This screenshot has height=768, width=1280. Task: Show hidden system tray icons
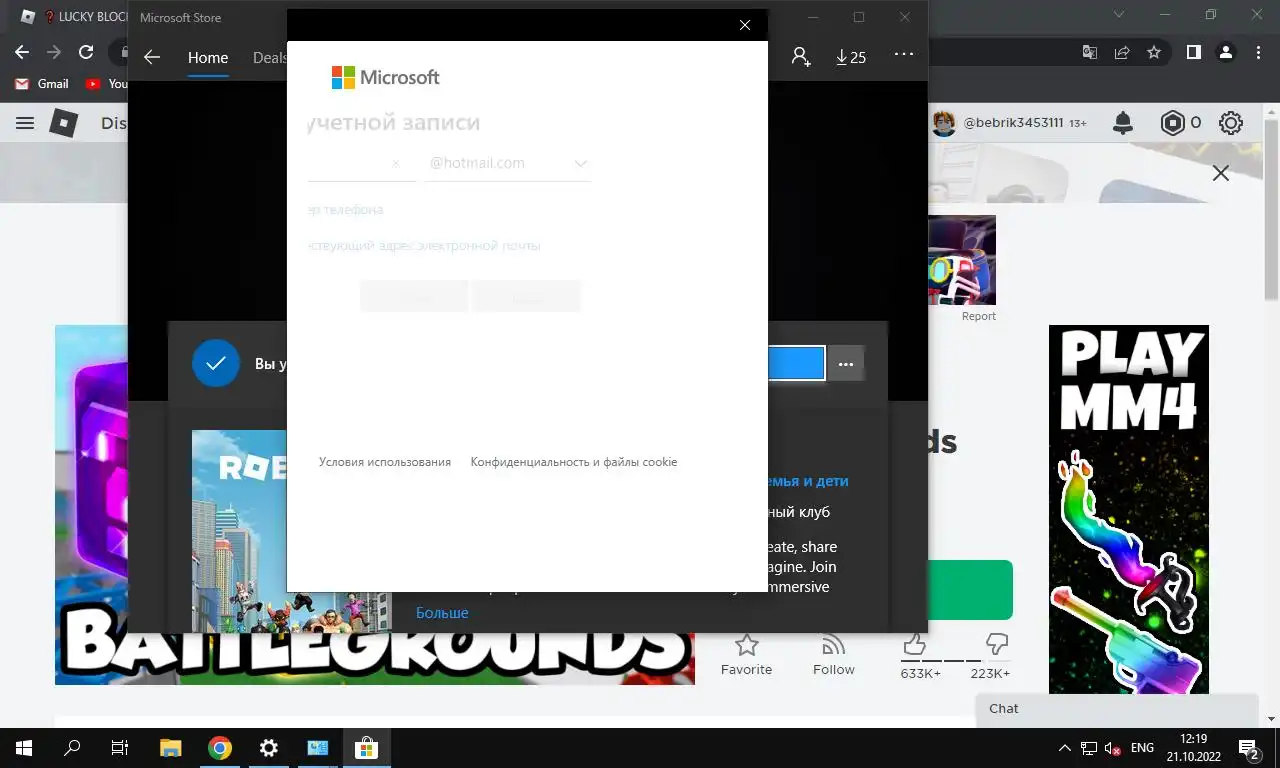click(1065, 748)
